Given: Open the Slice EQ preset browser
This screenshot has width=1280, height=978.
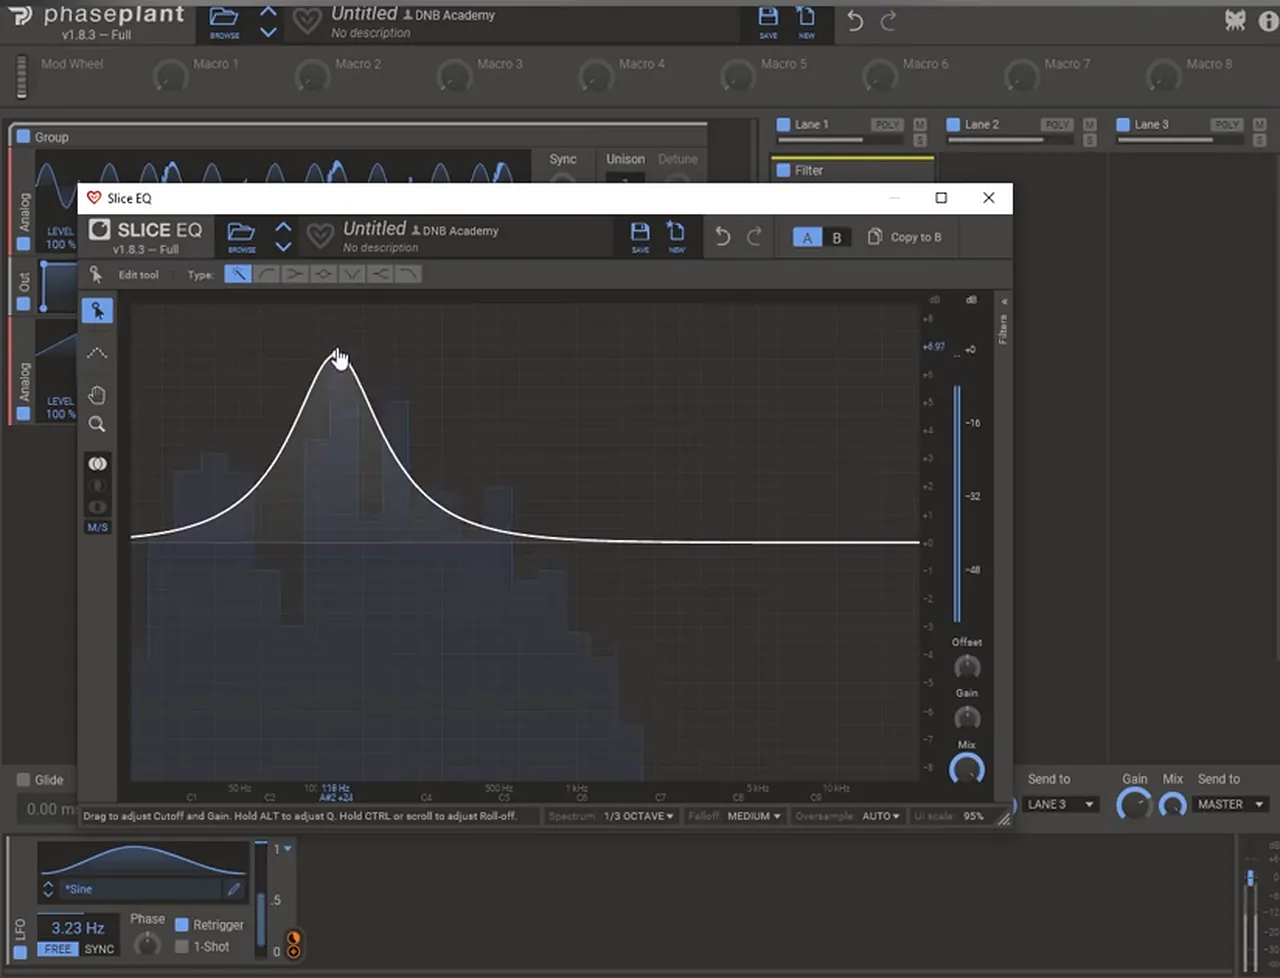Looking at the screenshot, I should [241, 237].
